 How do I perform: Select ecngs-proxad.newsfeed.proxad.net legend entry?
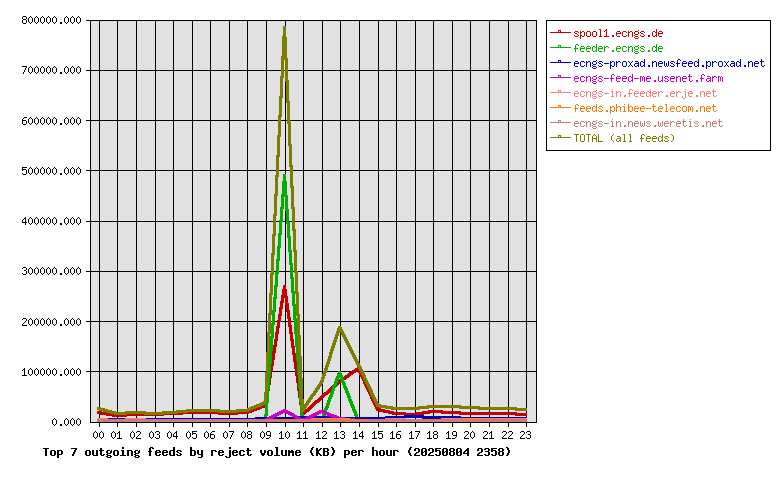pyautogui.click(x=669, y=63)
